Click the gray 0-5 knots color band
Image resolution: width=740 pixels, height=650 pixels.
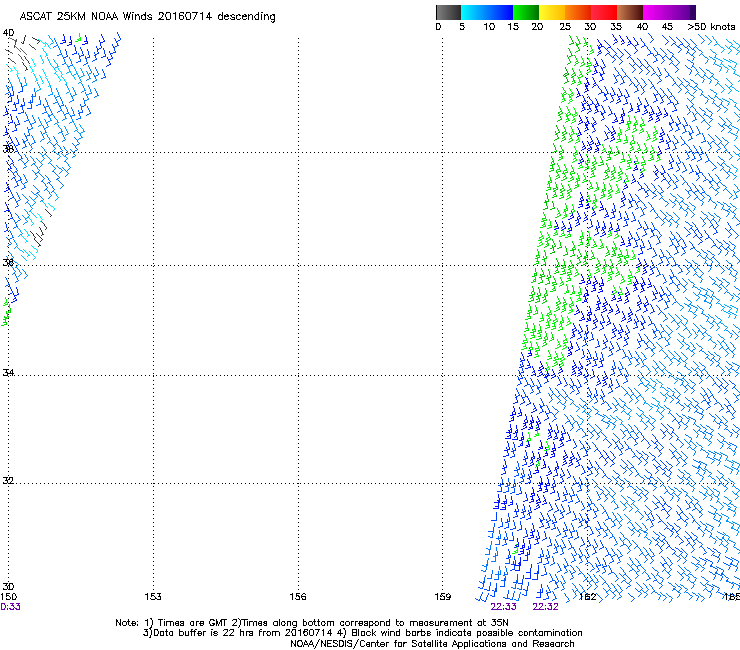tap(448, 12)
